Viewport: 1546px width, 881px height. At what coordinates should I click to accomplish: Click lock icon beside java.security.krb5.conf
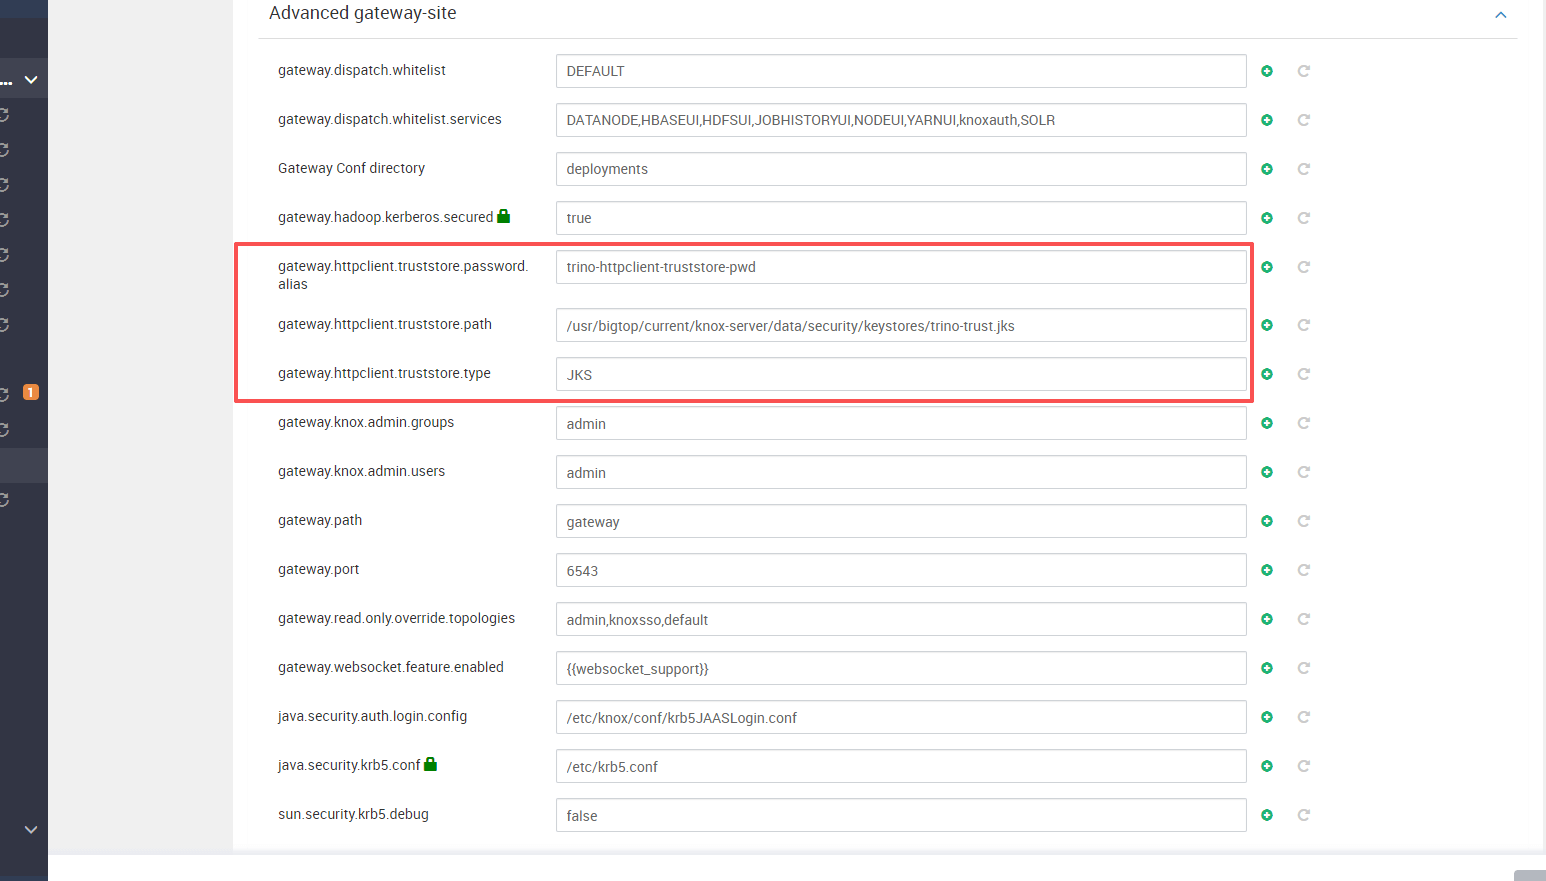(431, 764)
